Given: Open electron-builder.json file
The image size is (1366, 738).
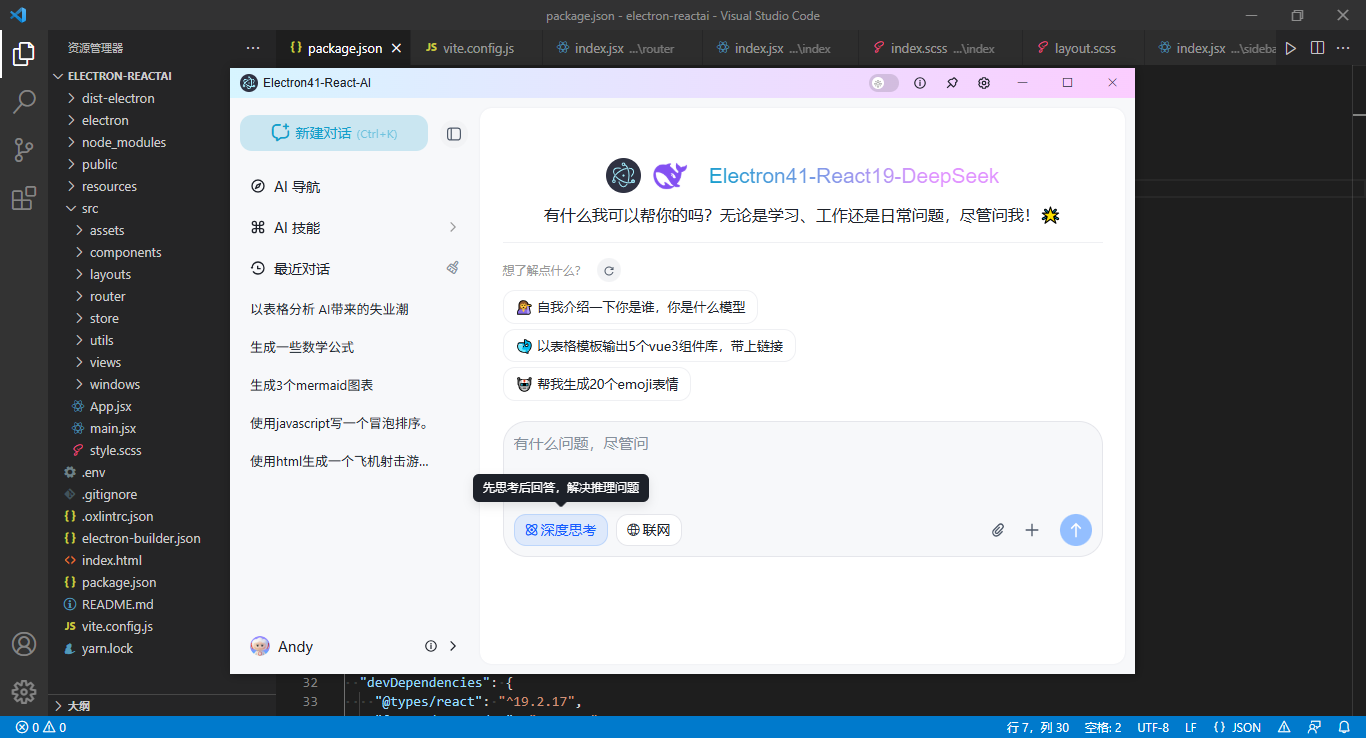Looking at the screenshot, I should tap(141, 538).
